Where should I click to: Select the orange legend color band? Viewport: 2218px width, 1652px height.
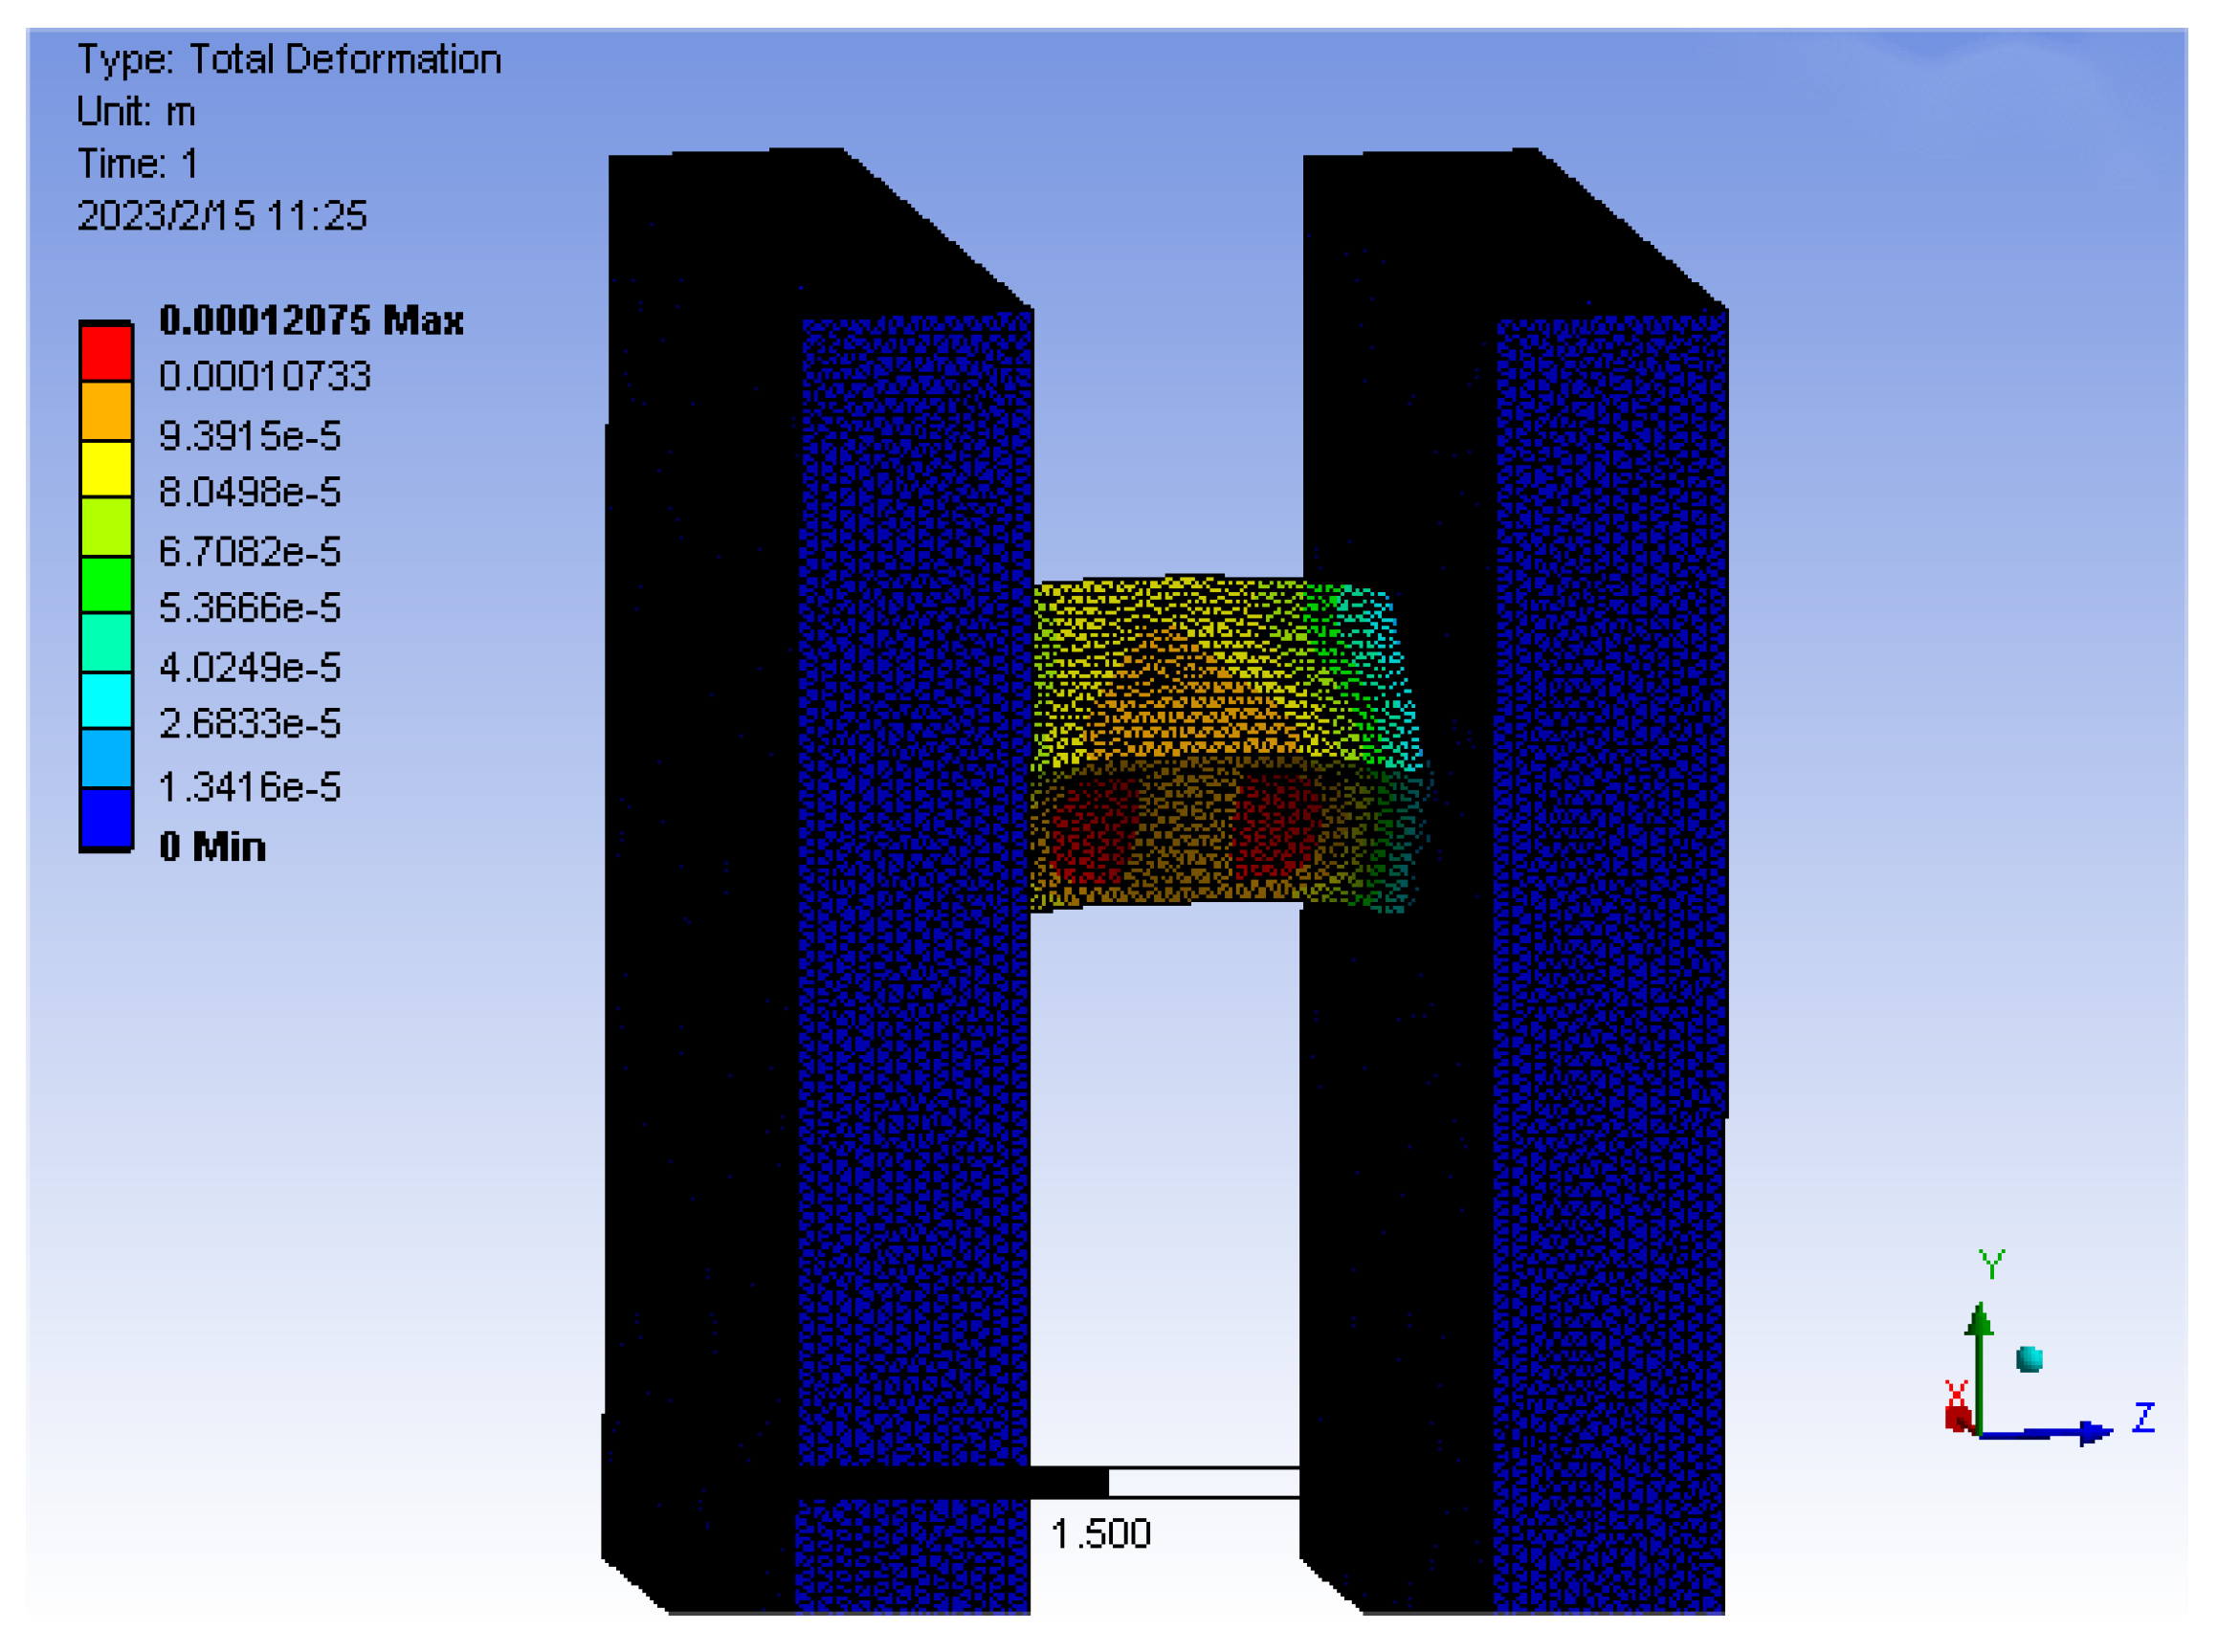tap(106, 411)
